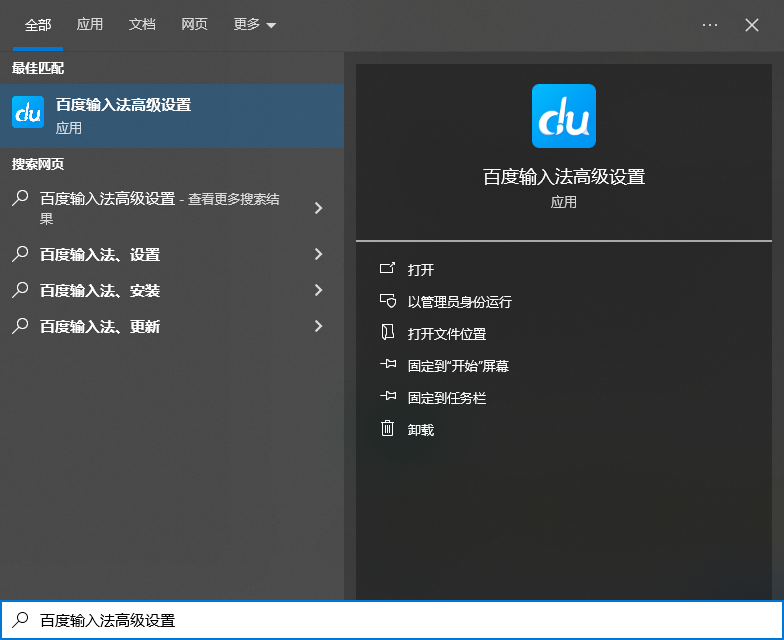Expand the chevron for 百度输入法、安装
This screenshot has width=784, height=640.
pyautogui.click(x=318, y=290)
